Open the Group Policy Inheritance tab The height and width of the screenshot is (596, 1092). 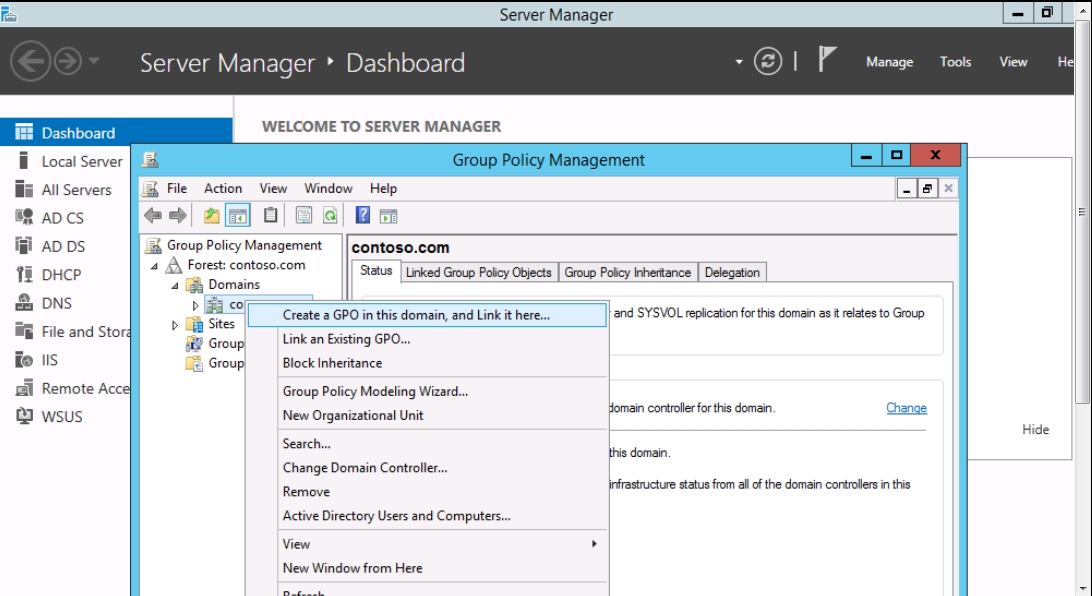point(627,272)
